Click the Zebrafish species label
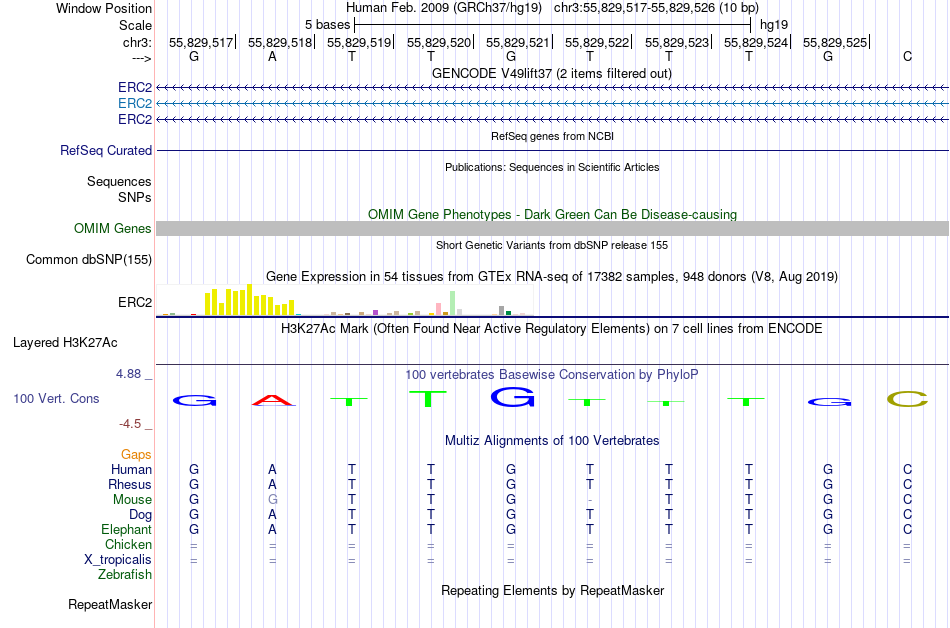Image resolution: width=950 pixels, height=628 pixels. 125,574
